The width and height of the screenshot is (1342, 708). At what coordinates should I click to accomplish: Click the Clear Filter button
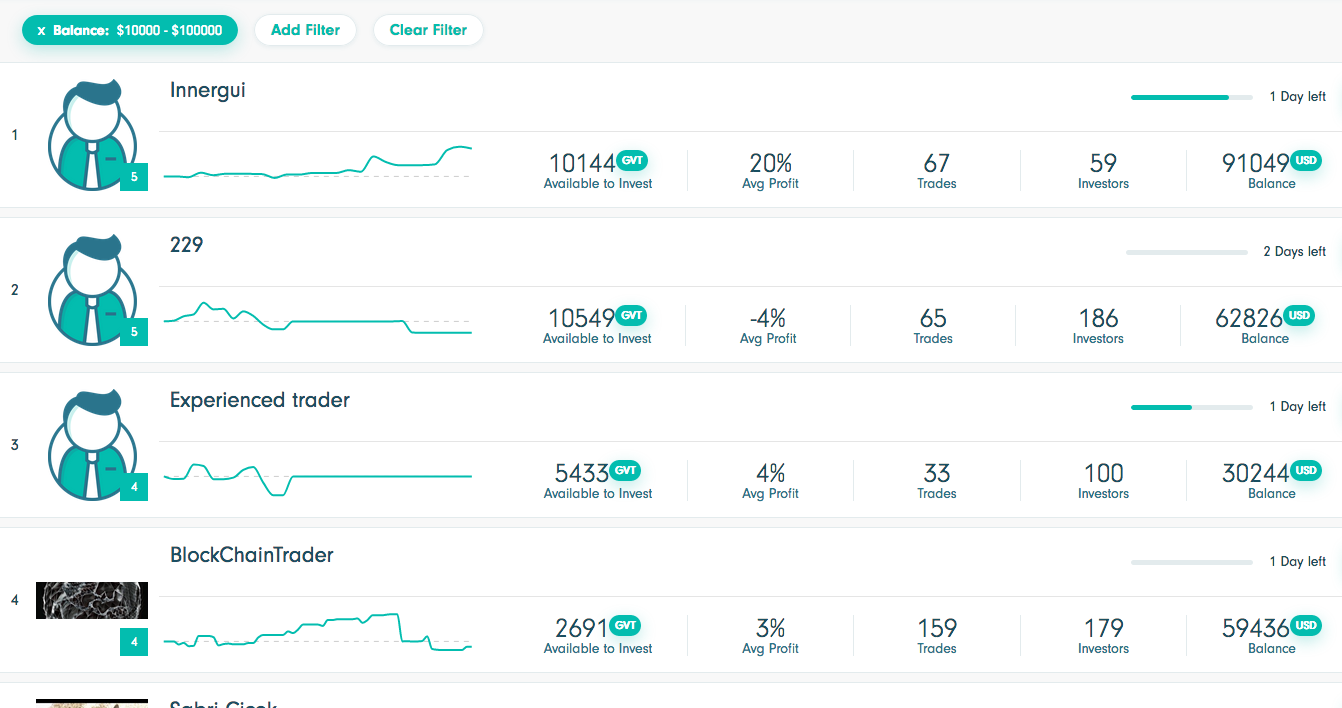(428, 30)
